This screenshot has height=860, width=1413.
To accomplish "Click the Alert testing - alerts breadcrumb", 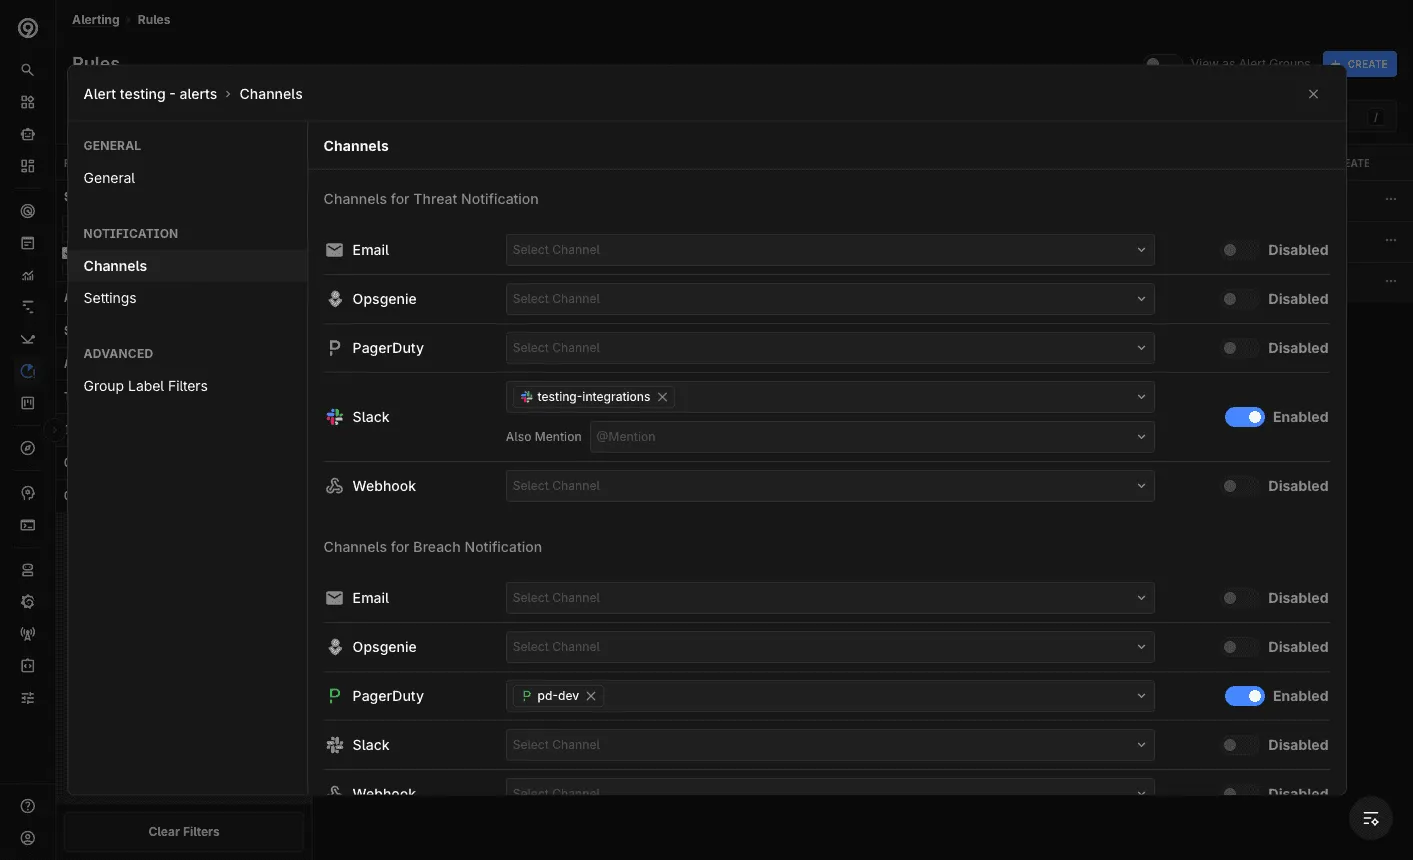I will (150, 94).
